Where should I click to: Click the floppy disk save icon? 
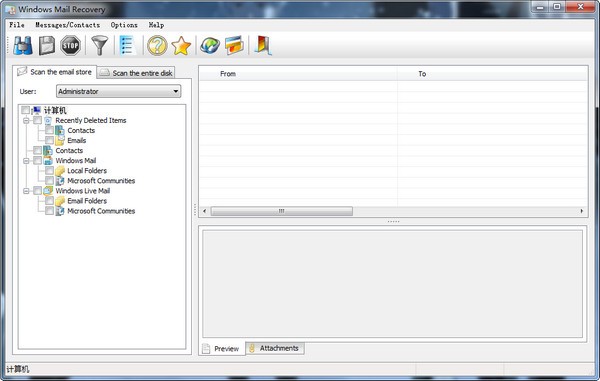(x=47, y=46)
